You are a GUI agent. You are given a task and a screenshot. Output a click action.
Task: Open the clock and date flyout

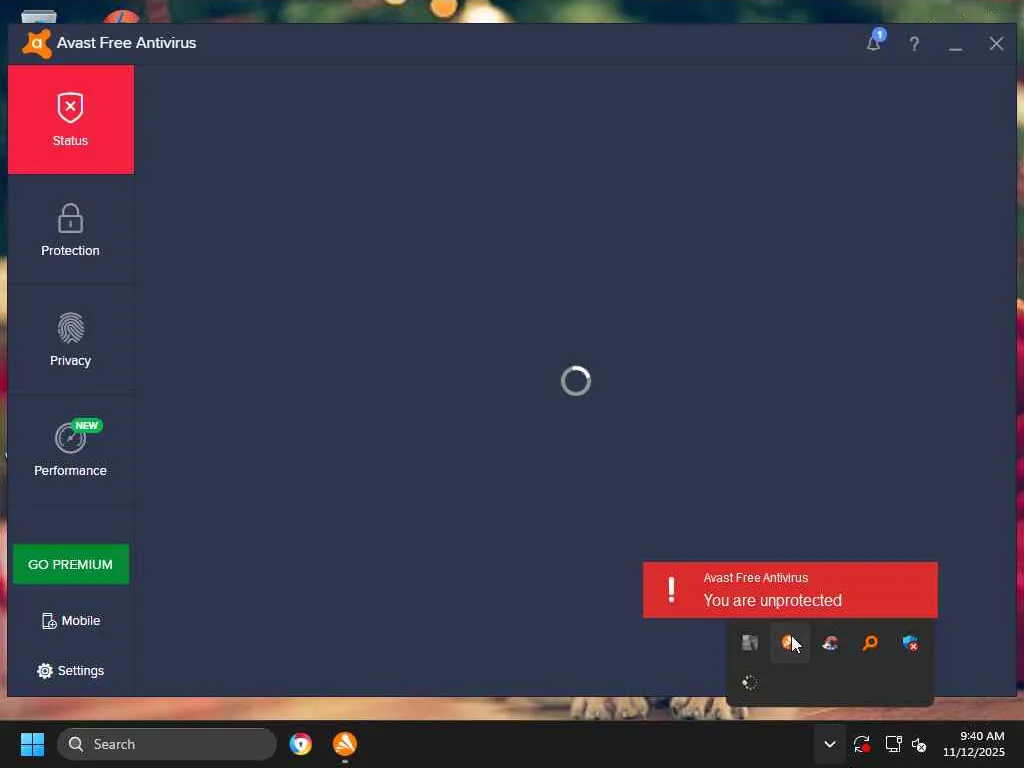[x=974, y=744]
